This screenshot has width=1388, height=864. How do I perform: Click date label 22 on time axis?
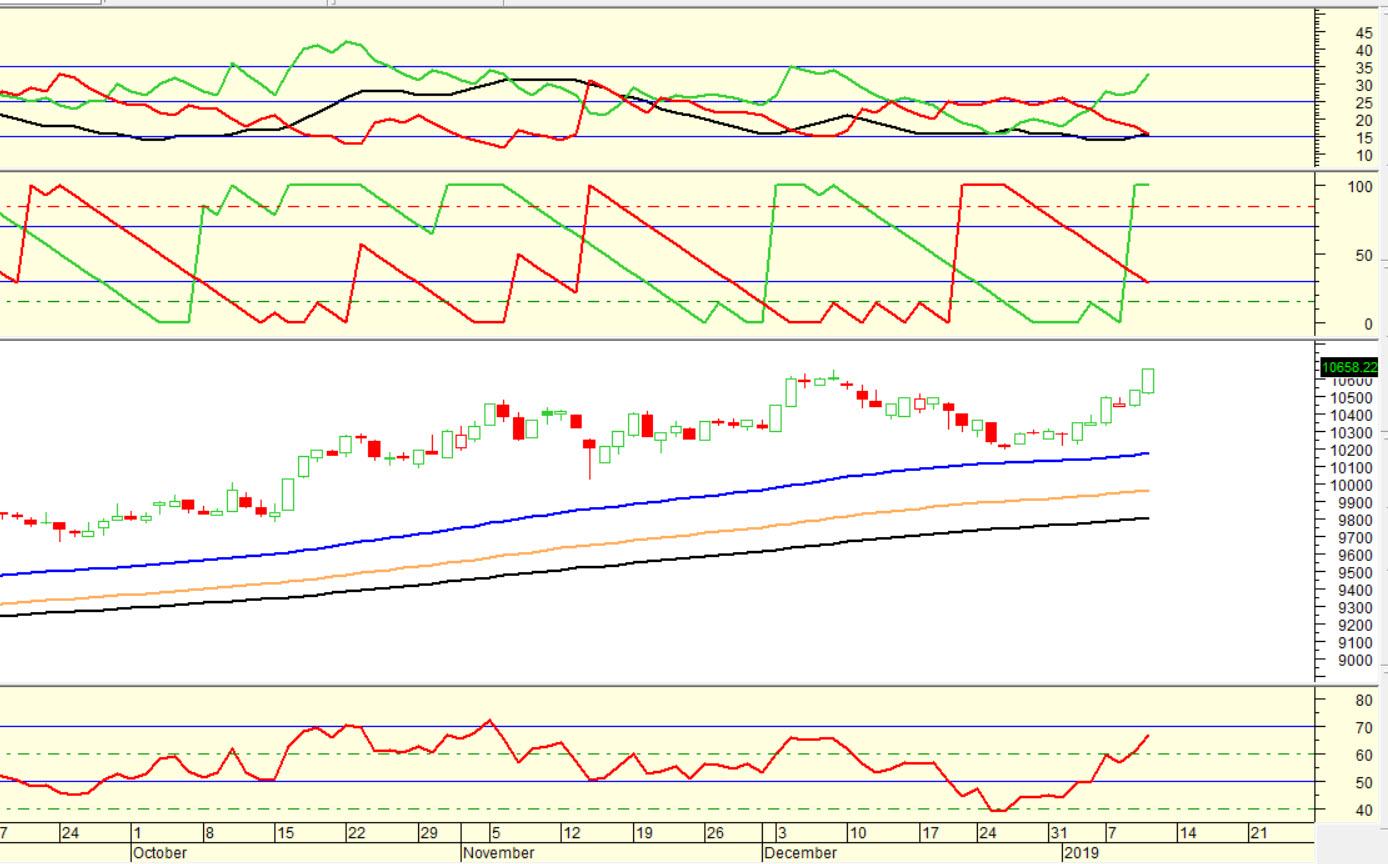(x=356, y=833)
